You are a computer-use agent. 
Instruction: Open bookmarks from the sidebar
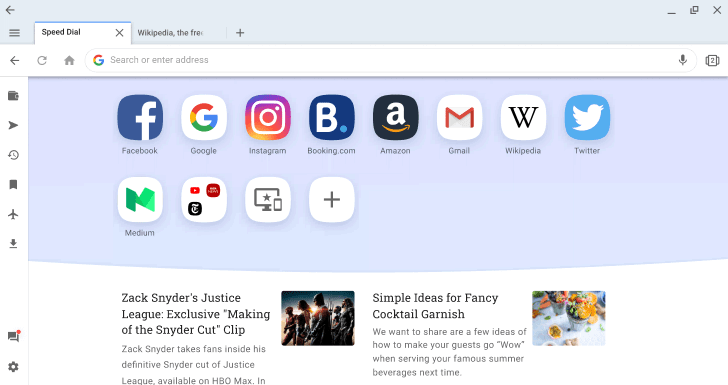click(13, 185)
